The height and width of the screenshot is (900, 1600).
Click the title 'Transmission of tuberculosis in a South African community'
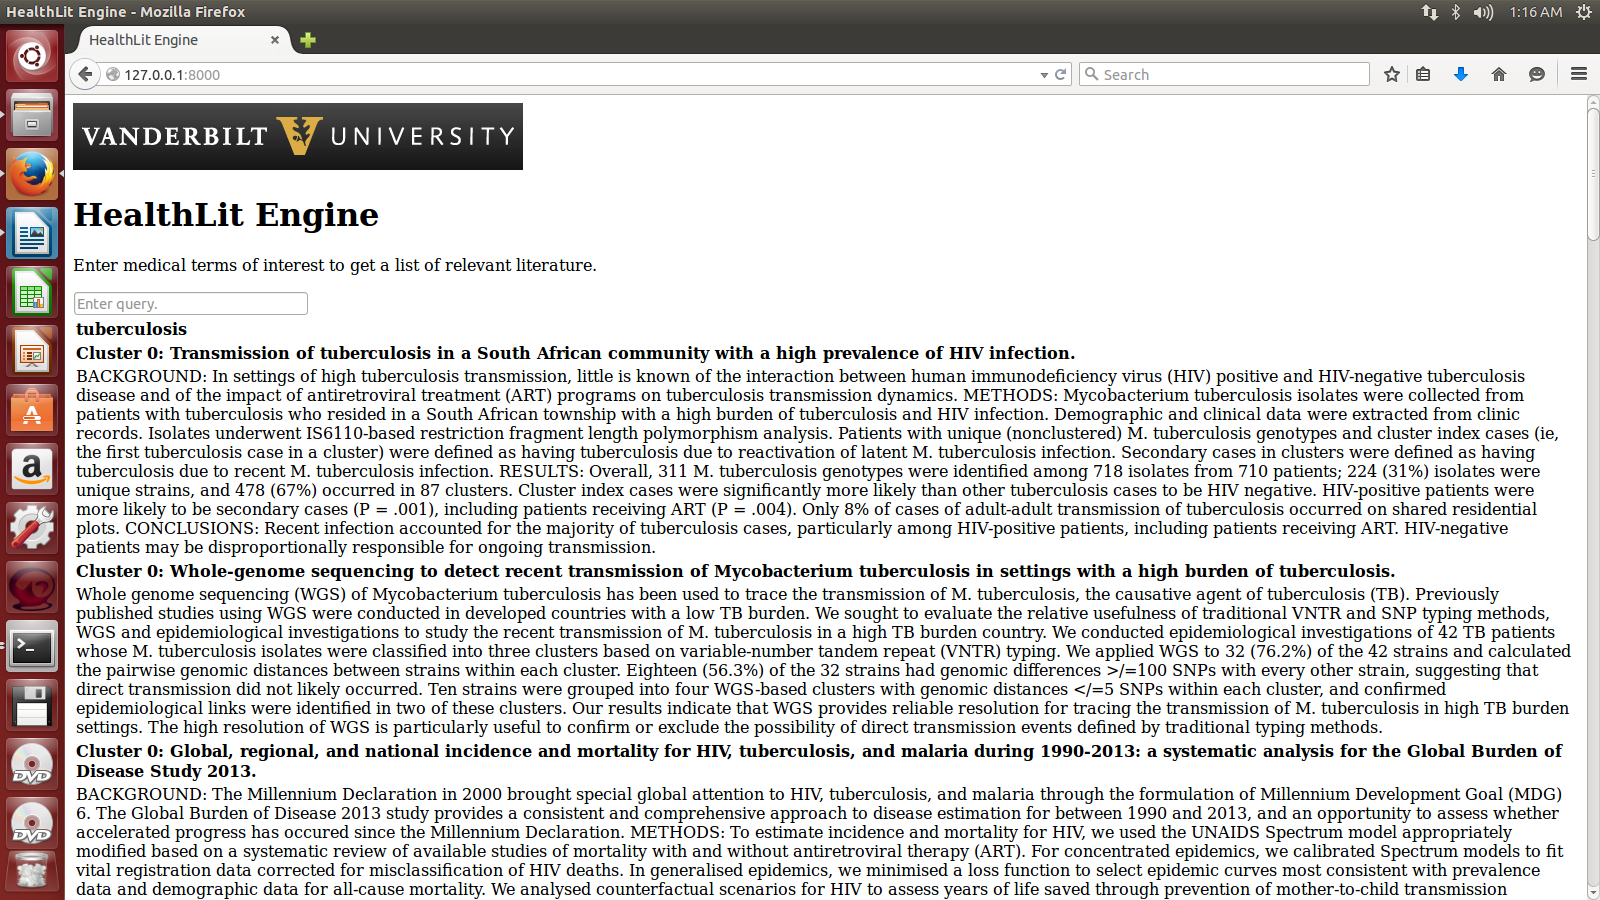pos(575,353)
